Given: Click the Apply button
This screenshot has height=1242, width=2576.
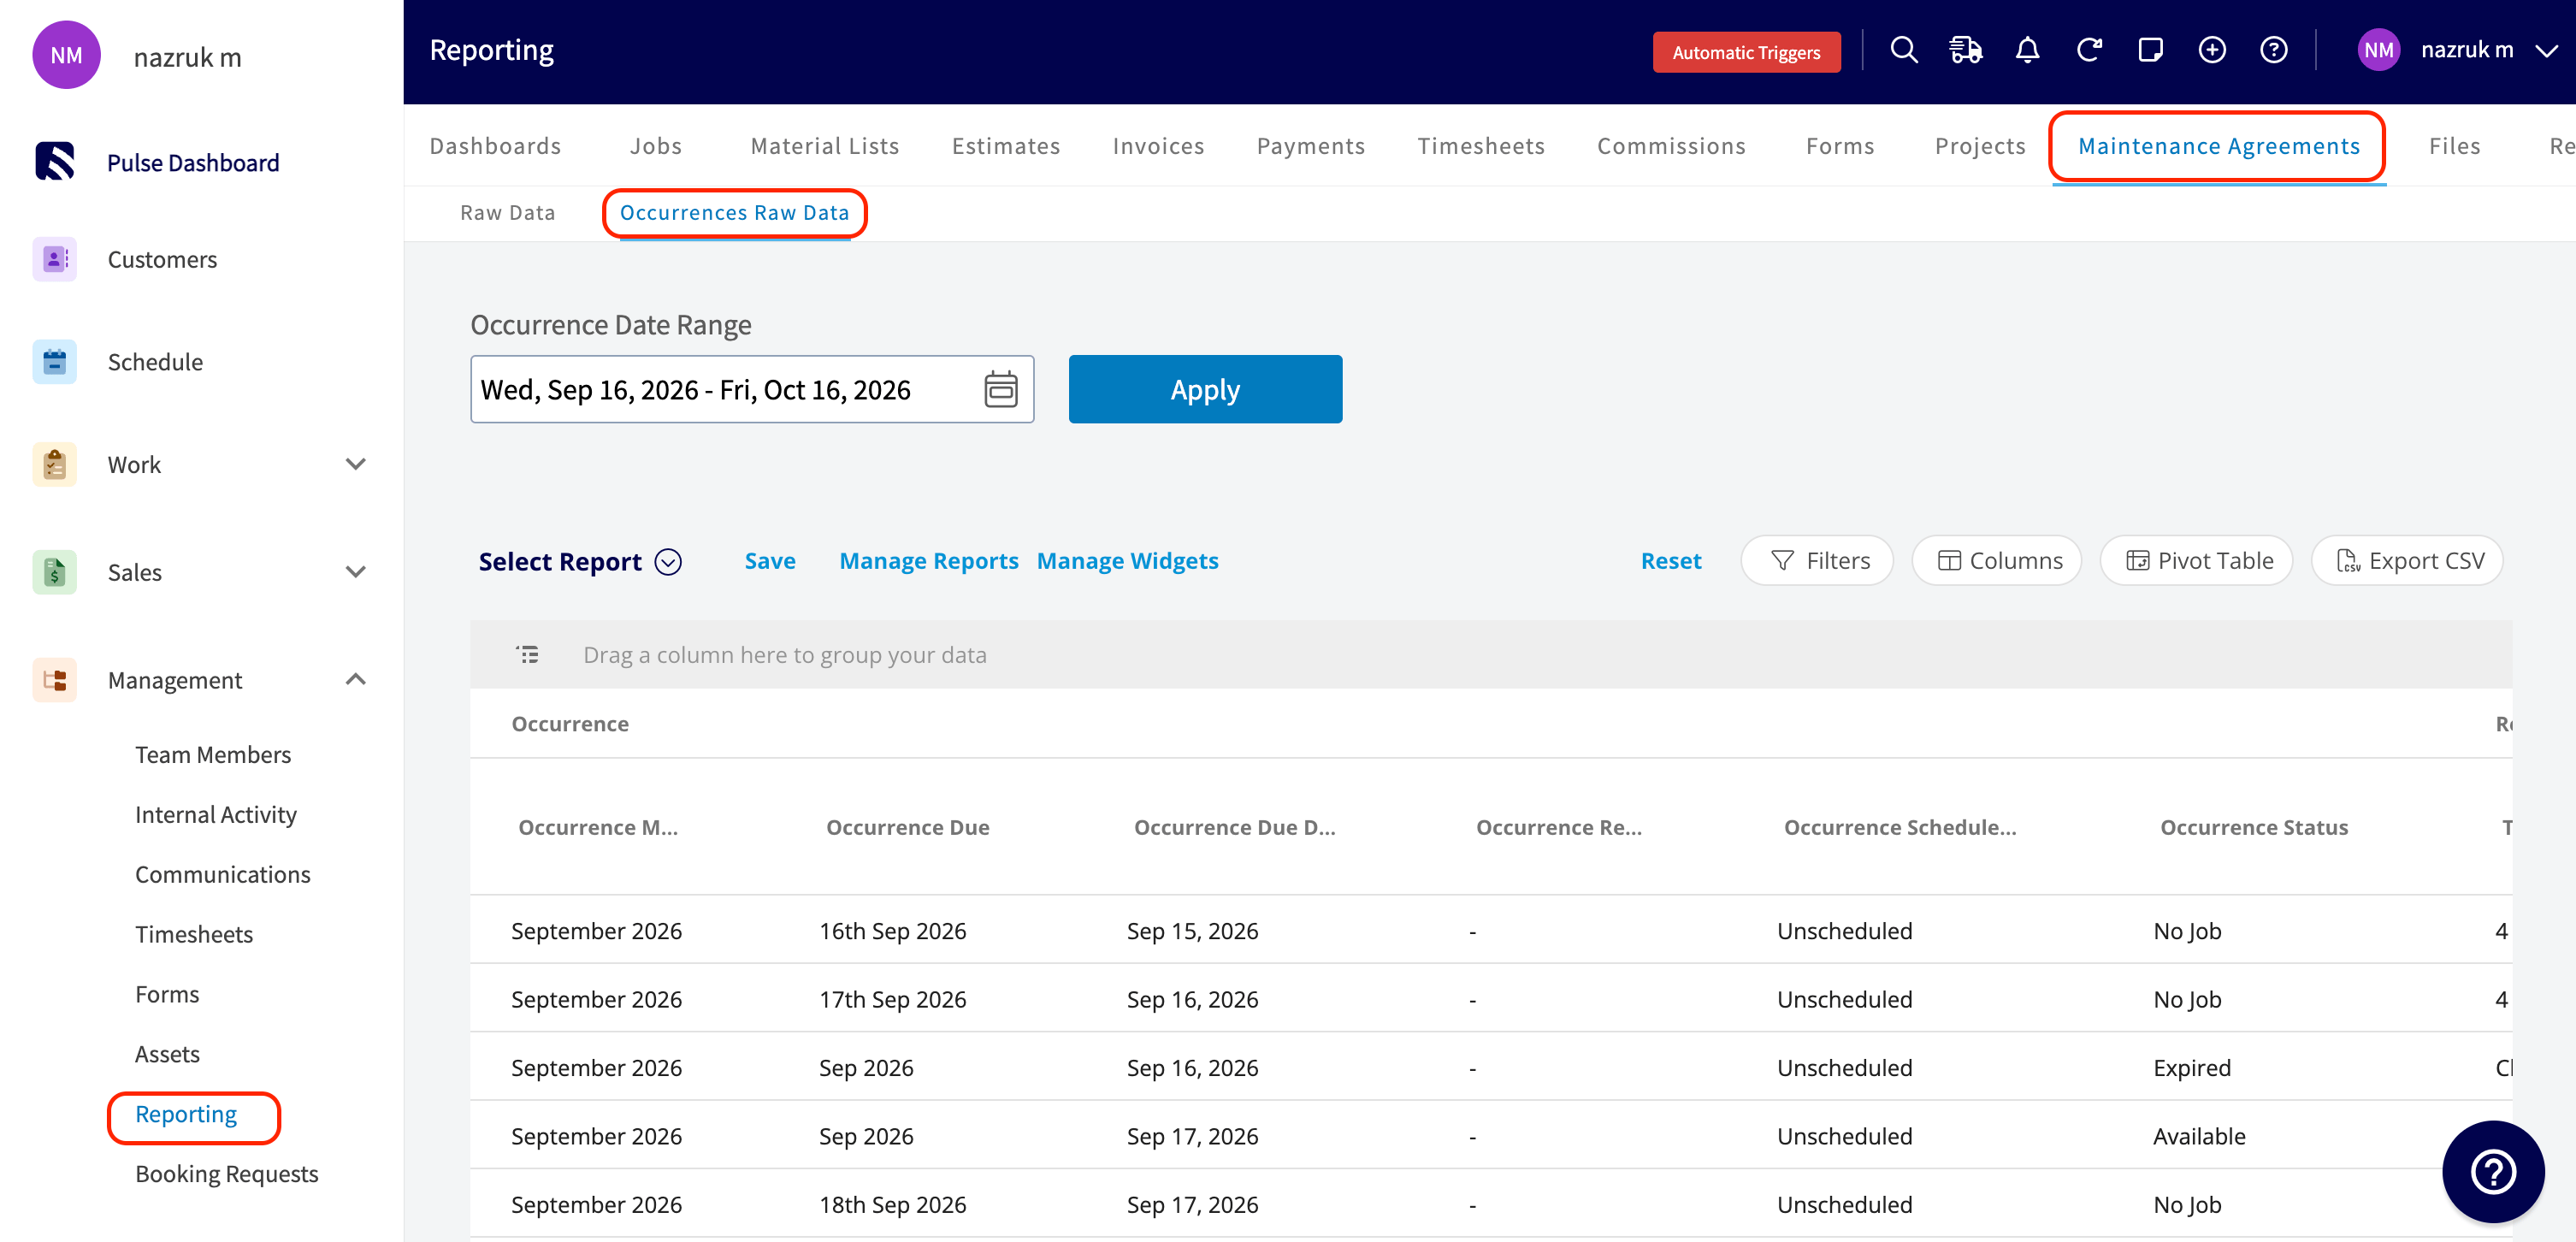Looking at the screenshot, I should [1205, 389].
